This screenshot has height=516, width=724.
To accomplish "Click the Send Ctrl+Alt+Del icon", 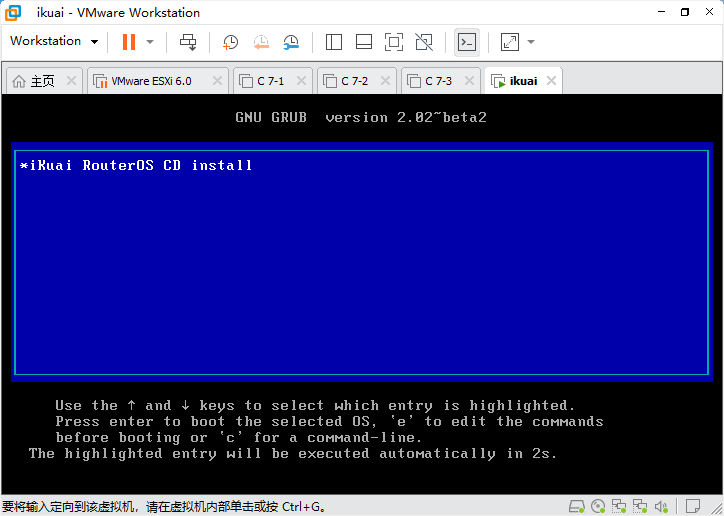I will coord(188,42).
